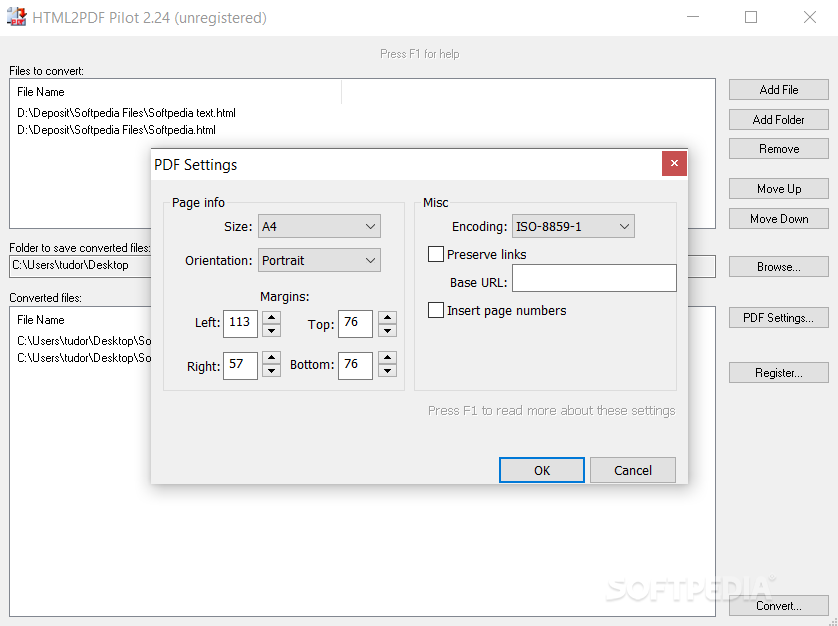Enable the Preserve links checkbox

[436, 254]
